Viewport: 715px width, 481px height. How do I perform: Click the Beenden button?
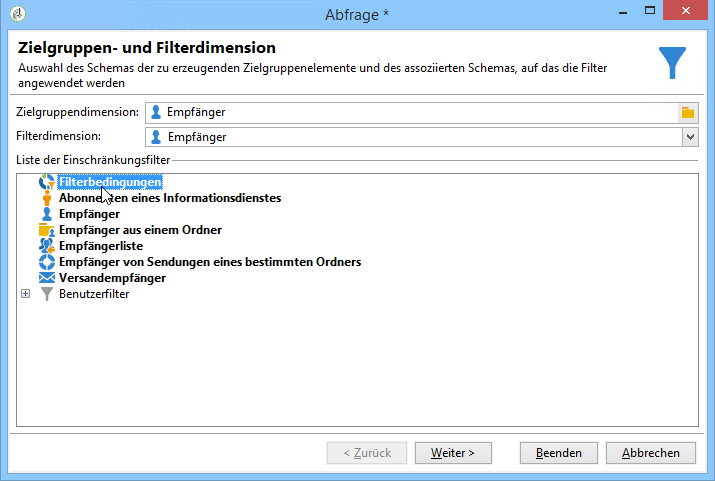pos(559,453)
